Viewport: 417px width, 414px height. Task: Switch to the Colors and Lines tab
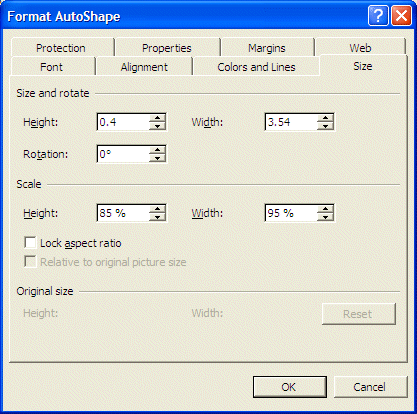[x=256, y=67]
